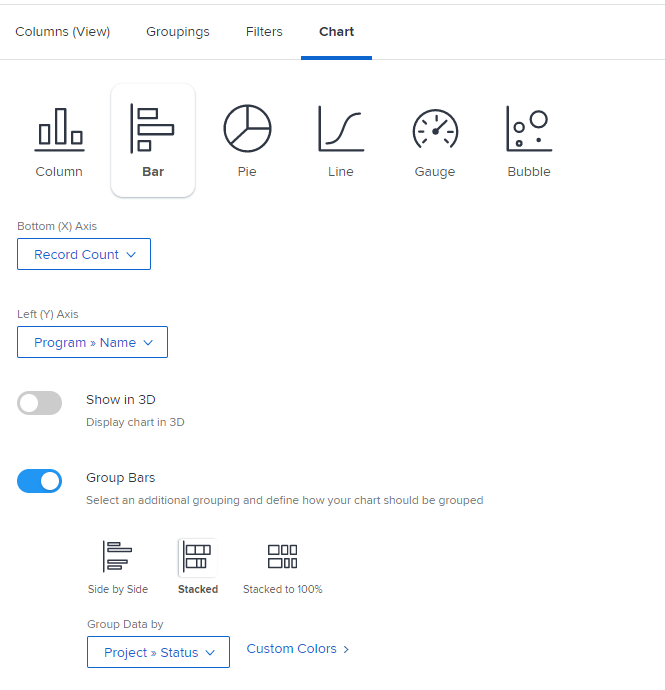Screen dimensions: 665x690
Task: Choose the Gauge chart type icon
Action: 435,129
